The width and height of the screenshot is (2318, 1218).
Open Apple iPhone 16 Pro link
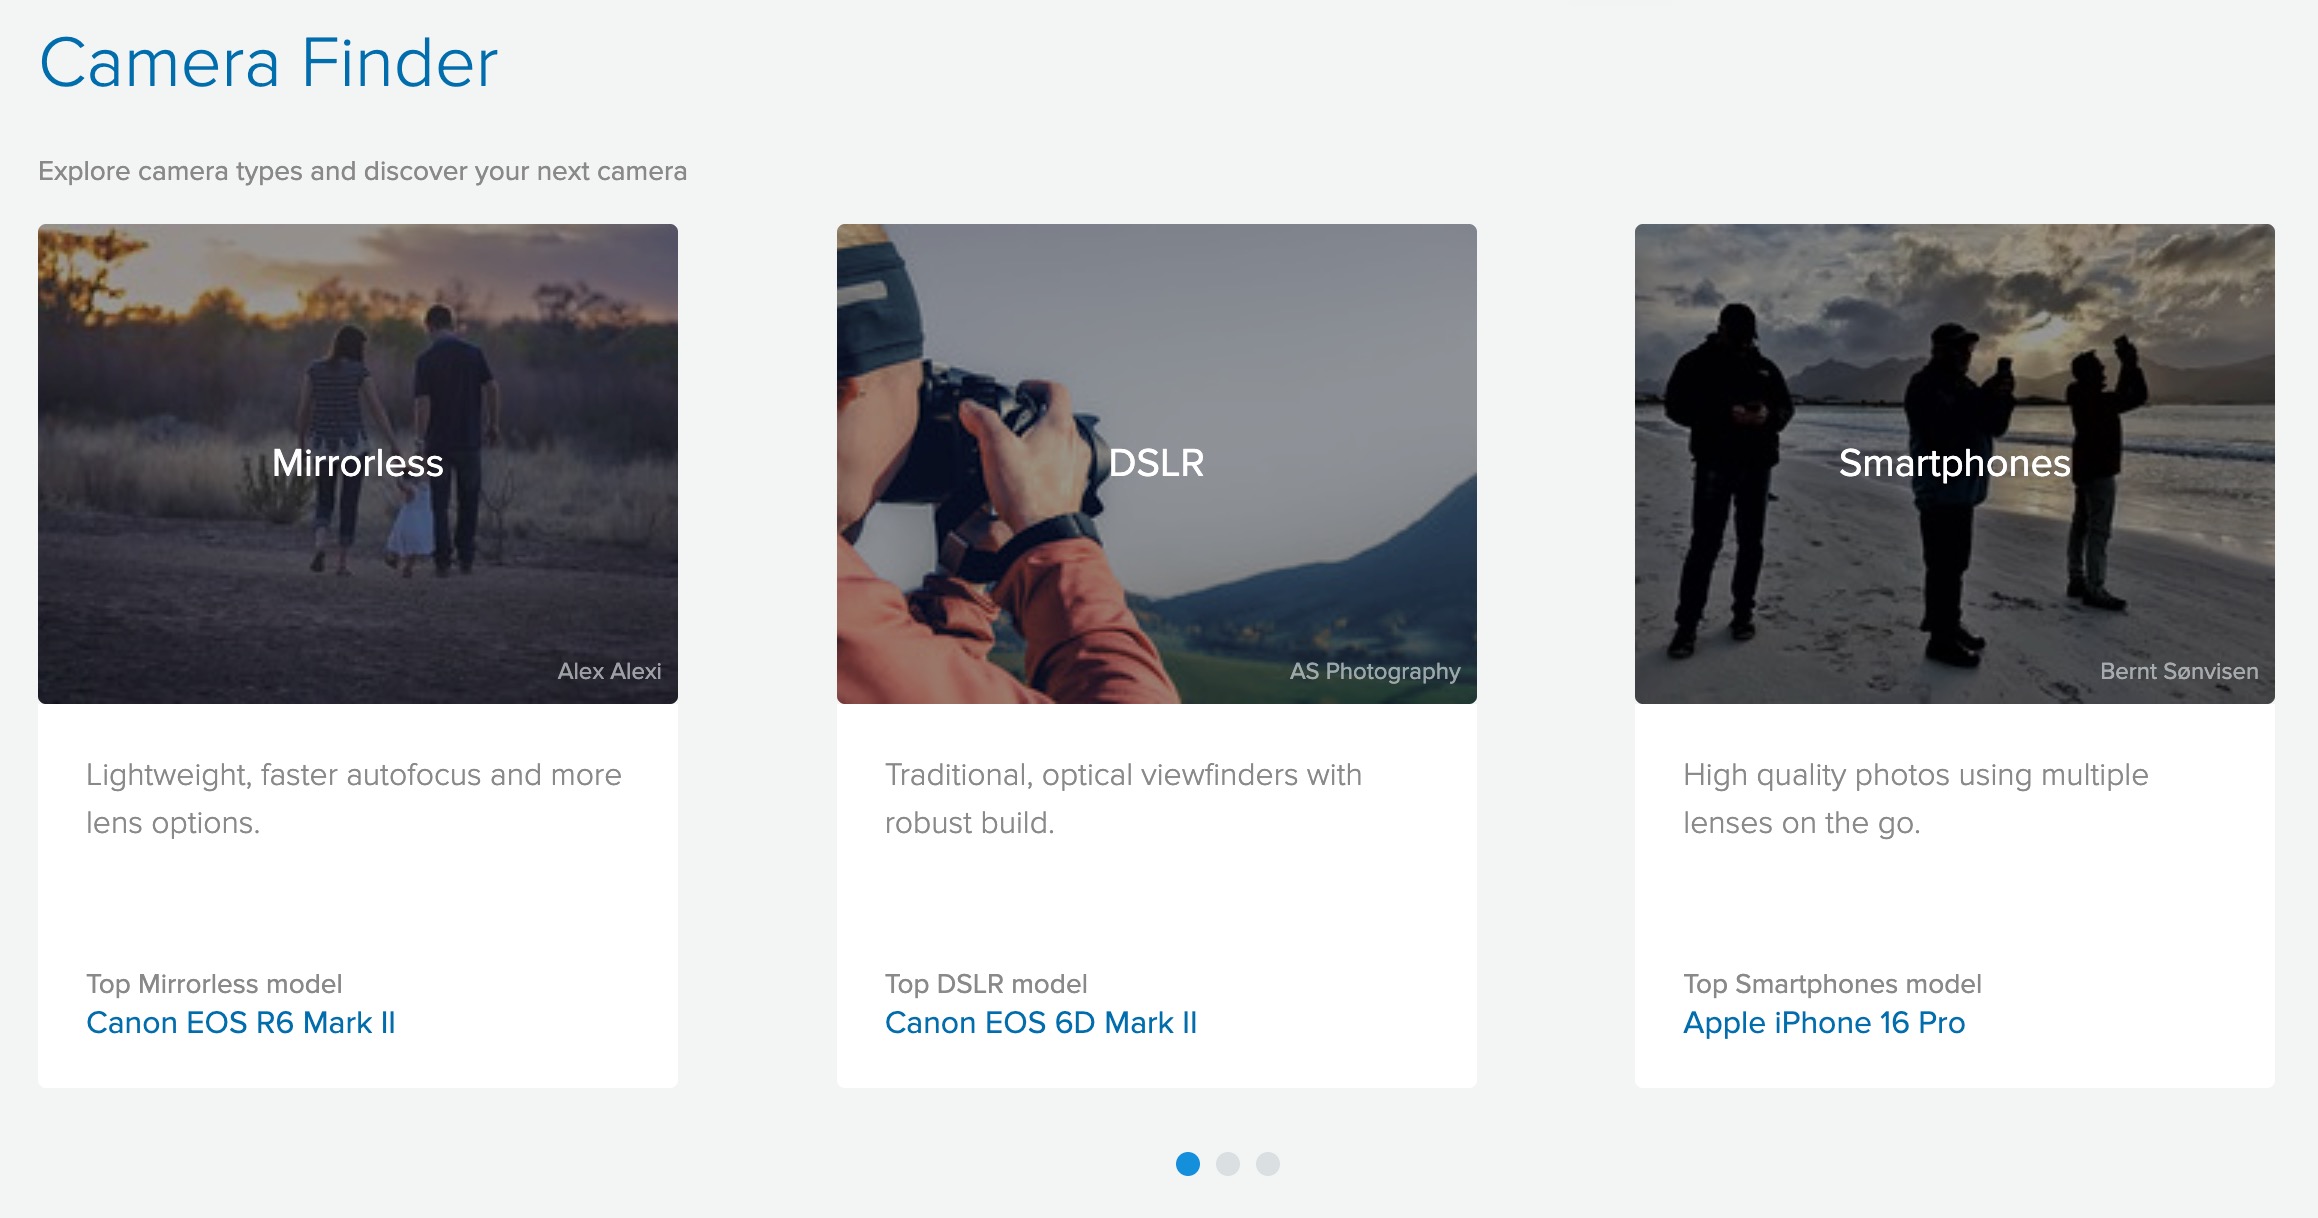coord(1823,1022)
